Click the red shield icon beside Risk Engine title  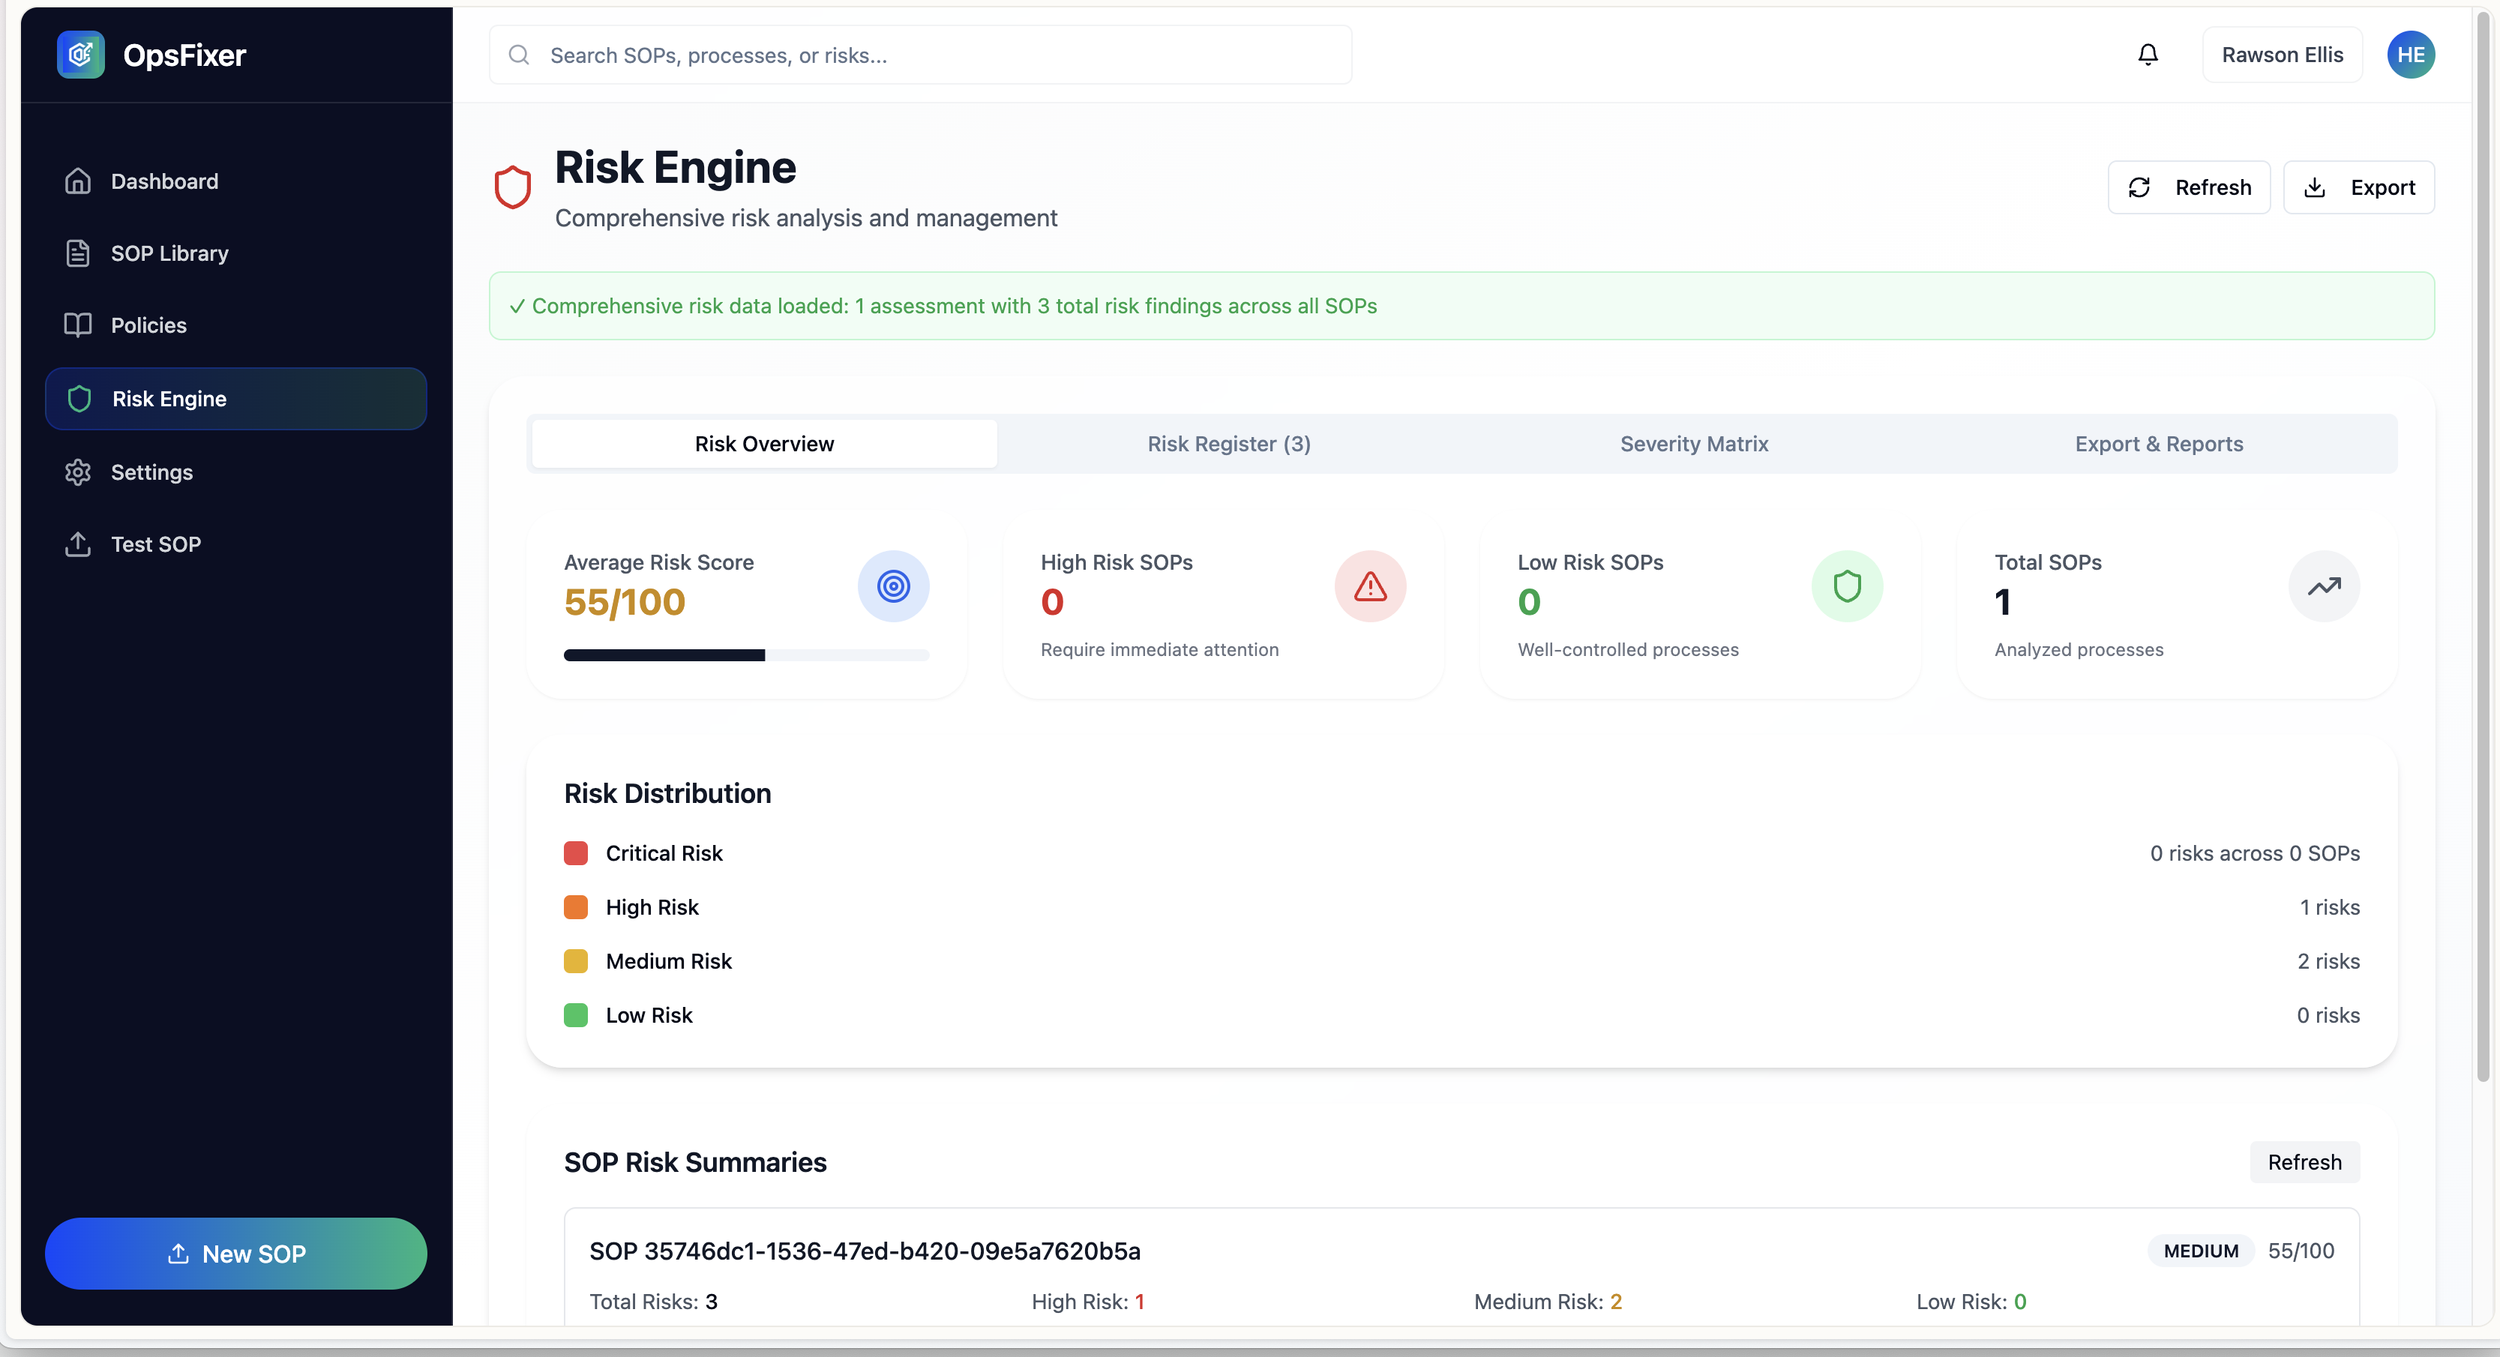tap(512, 187)
